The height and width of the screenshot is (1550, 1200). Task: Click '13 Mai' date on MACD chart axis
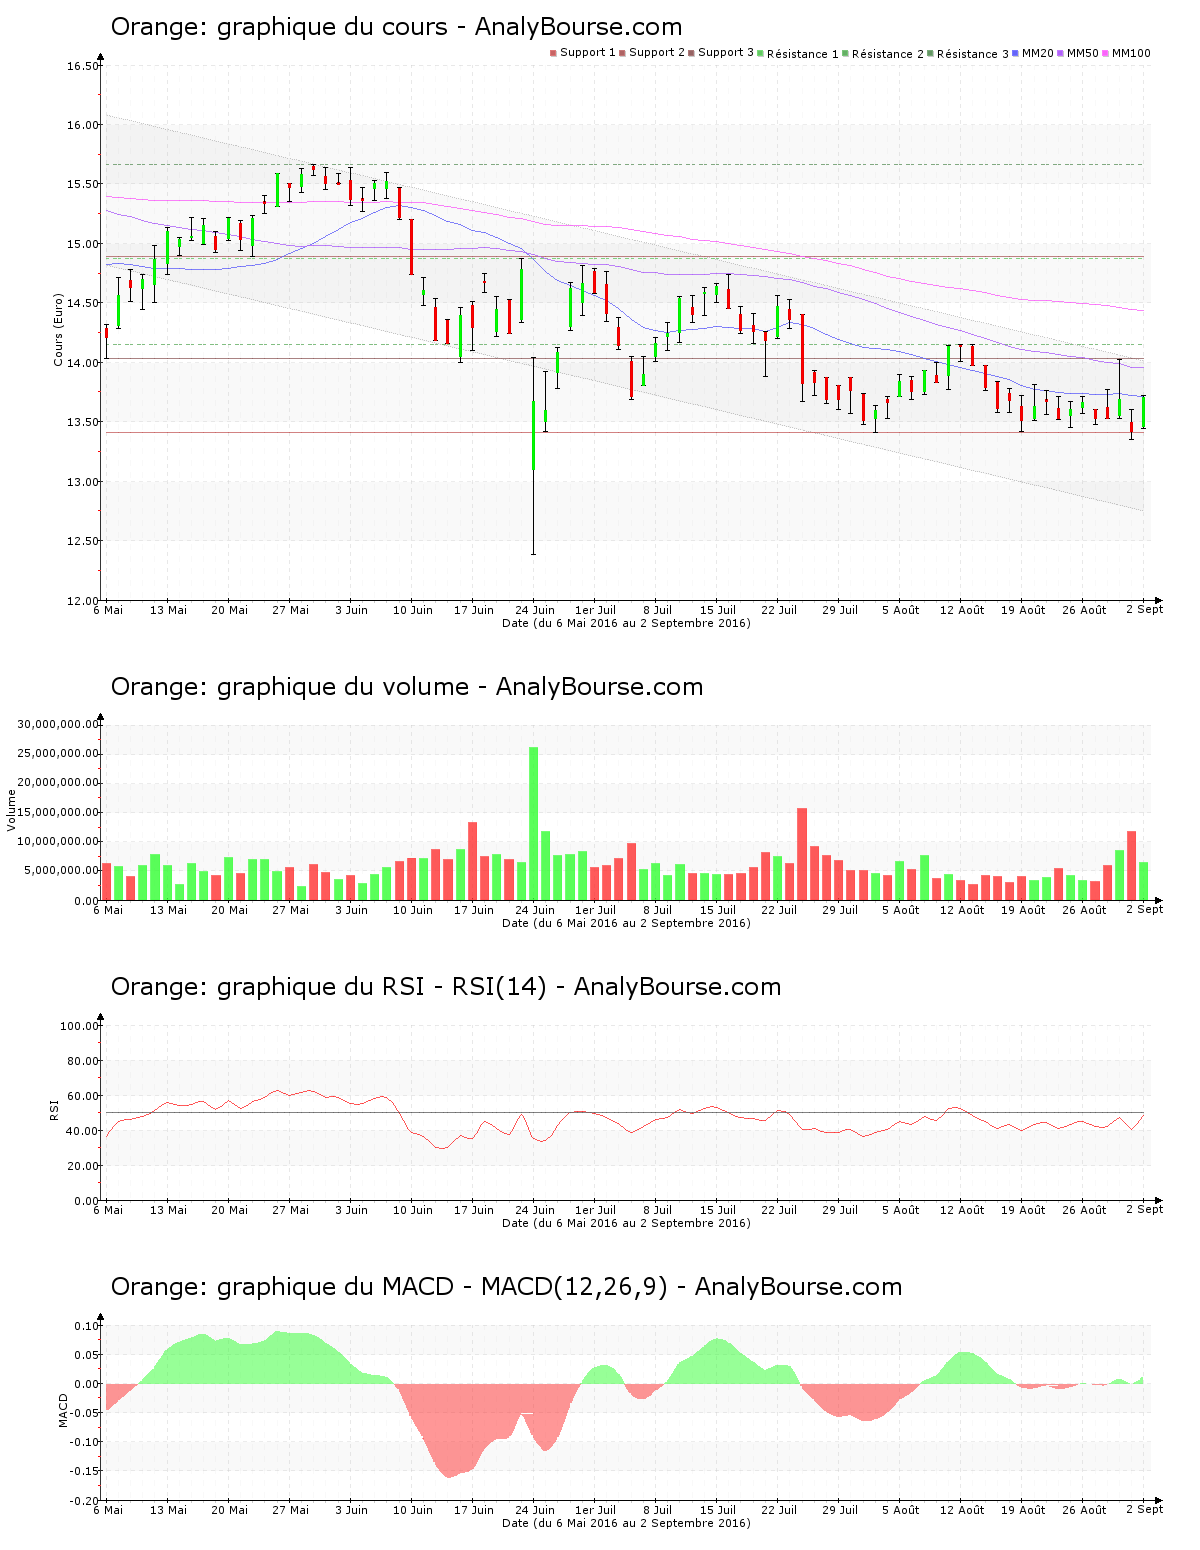[x=169, y=1510]
